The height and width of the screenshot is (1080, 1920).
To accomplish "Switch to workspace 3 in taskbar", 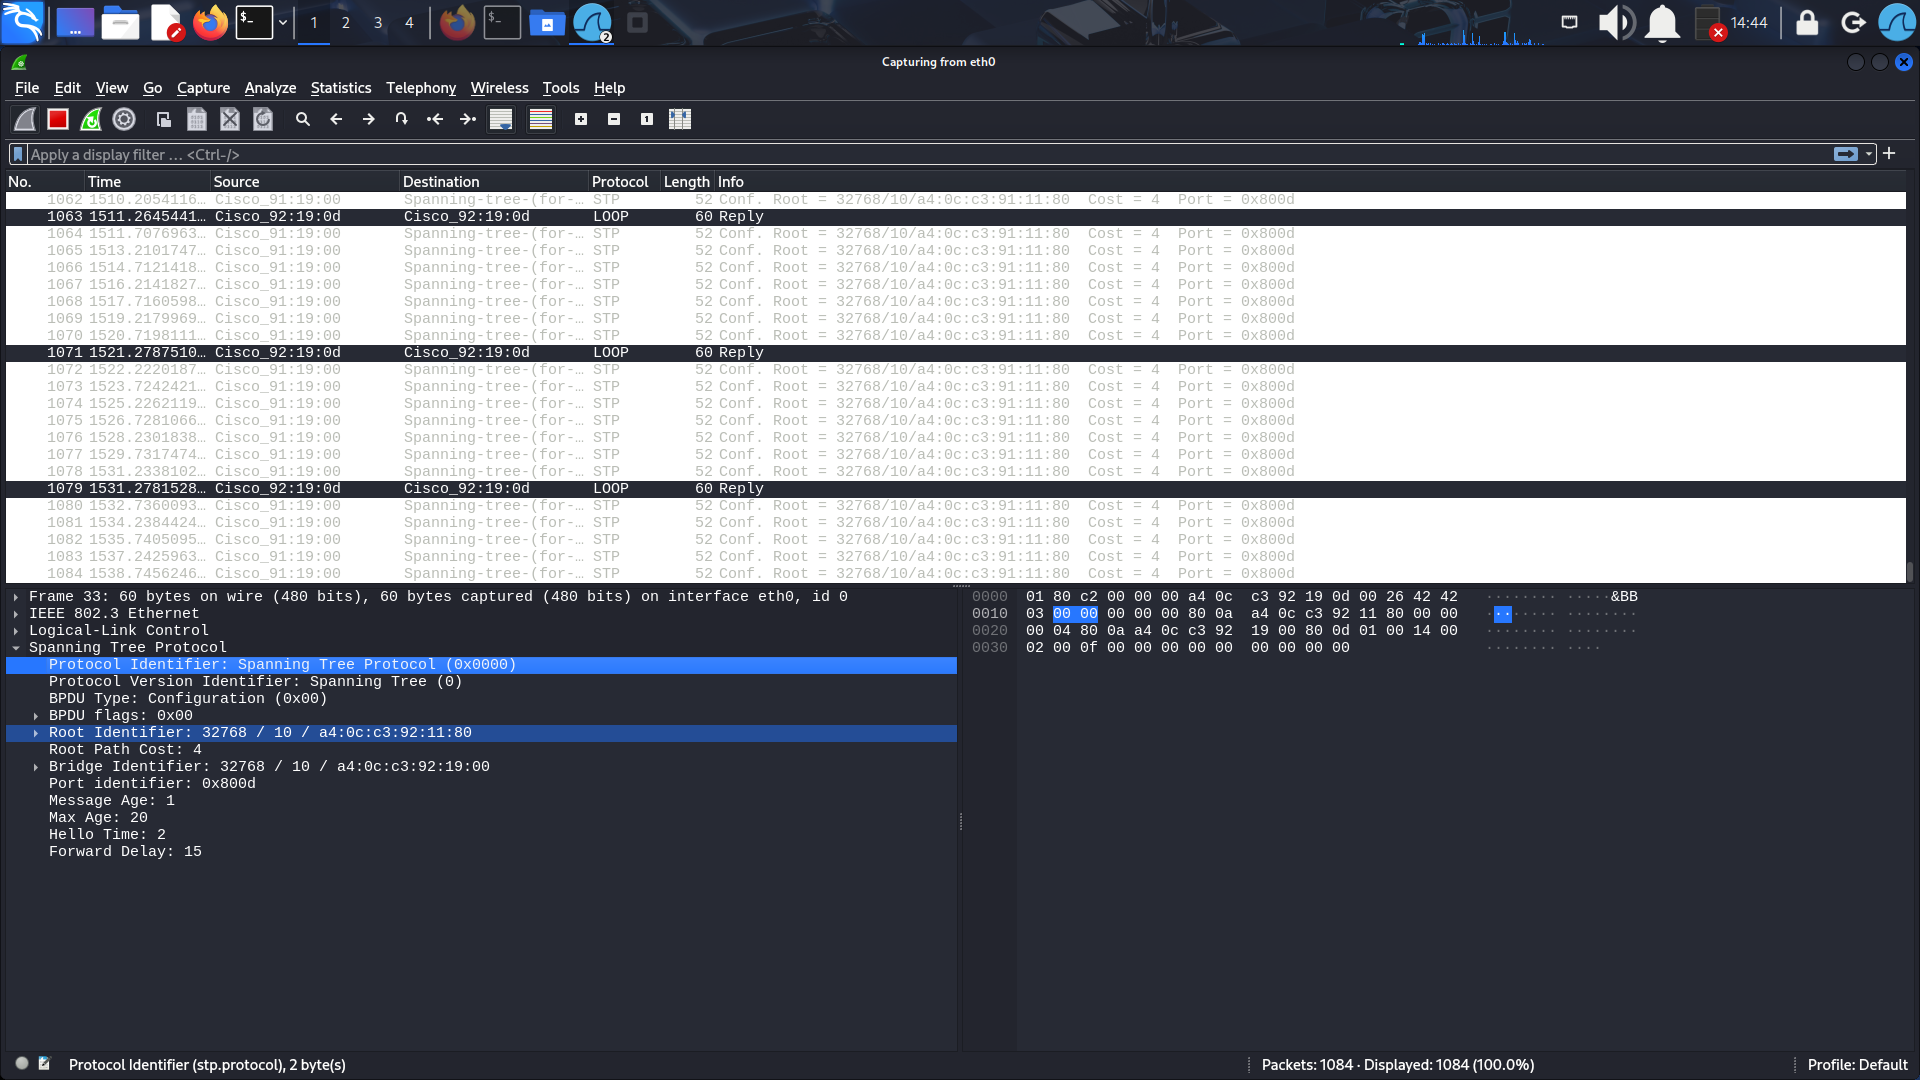I will tap(378, 22).
